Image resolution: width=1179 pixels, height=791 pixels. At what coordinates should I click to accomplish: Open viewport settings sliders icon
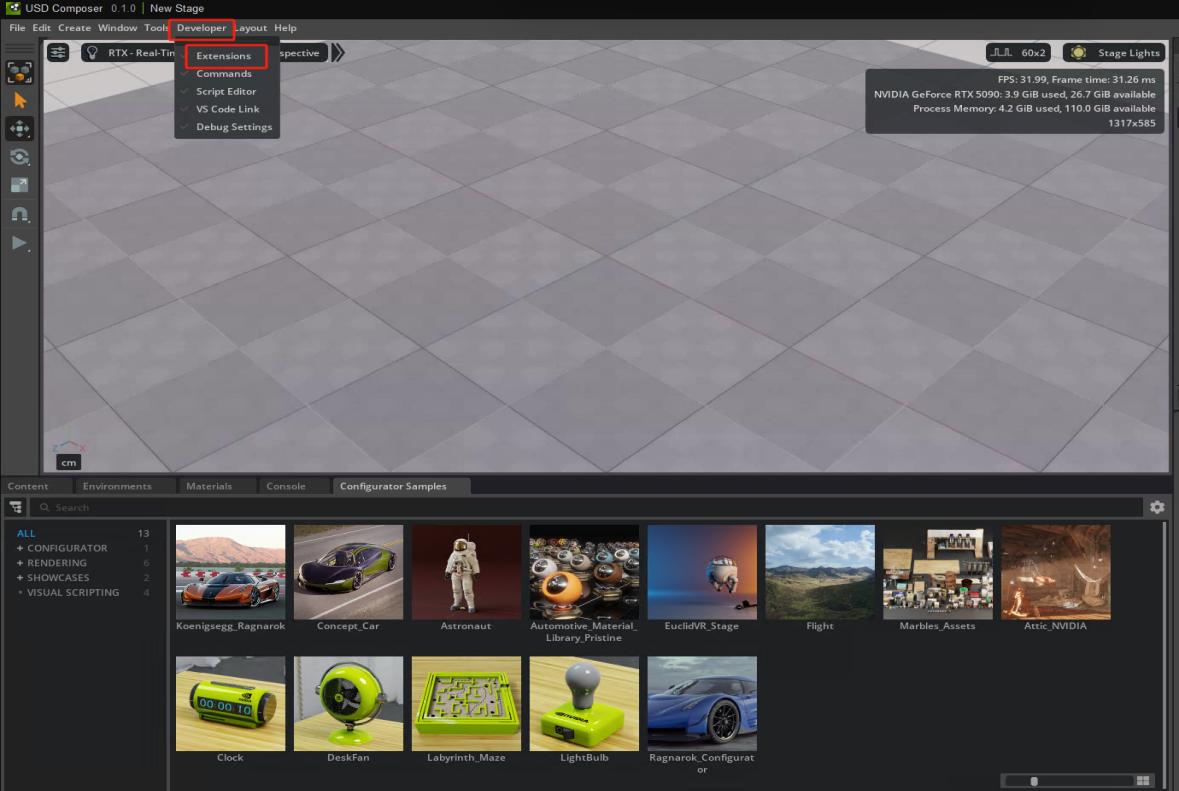click(x=58, y=53)
